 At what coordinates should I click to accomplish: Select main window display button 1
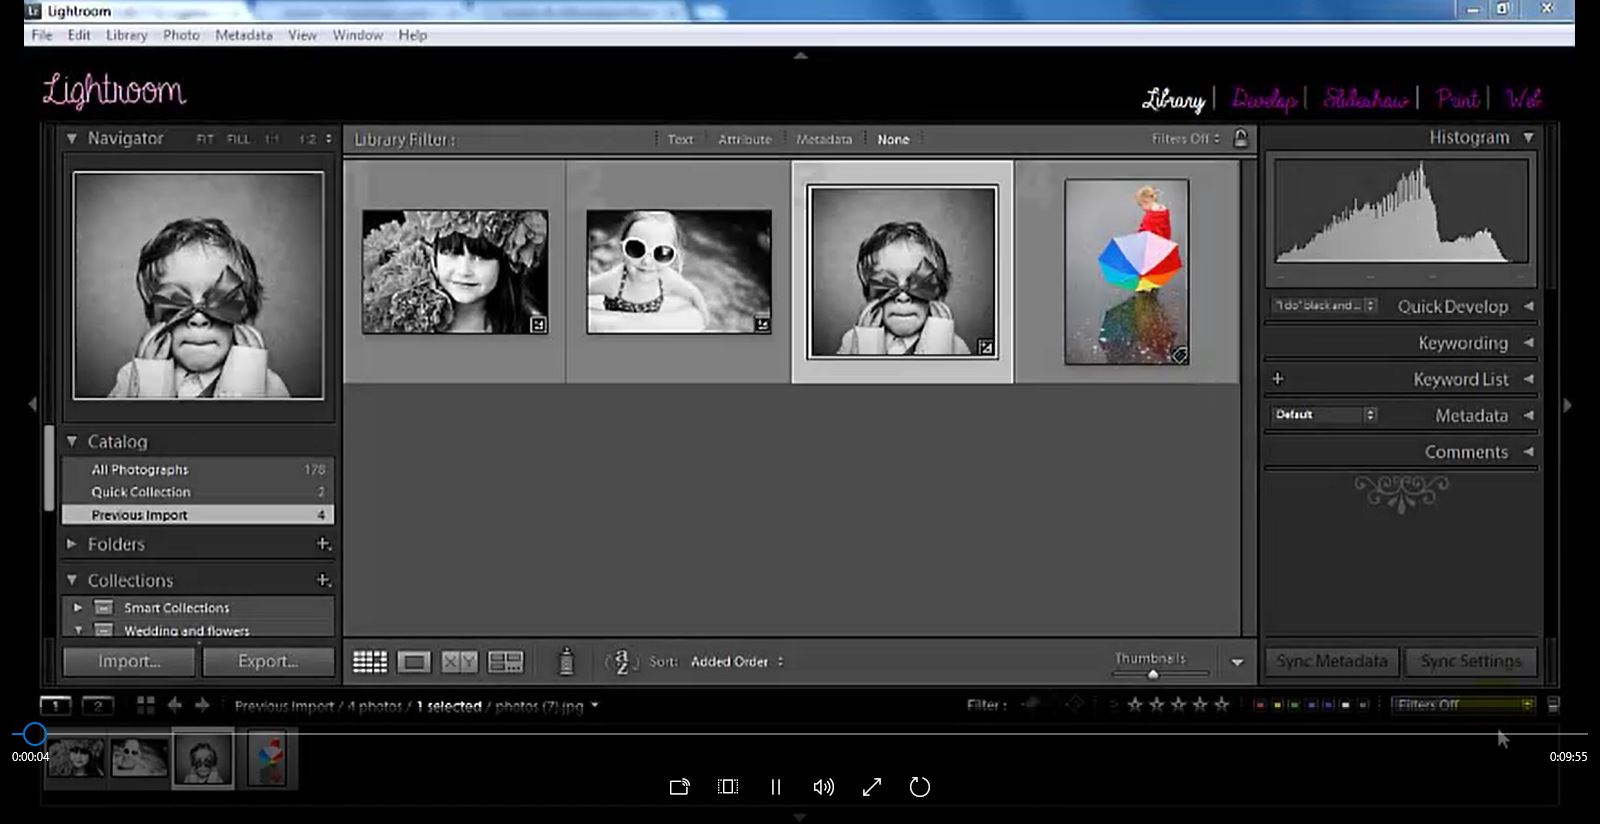(x=55, y=705)
